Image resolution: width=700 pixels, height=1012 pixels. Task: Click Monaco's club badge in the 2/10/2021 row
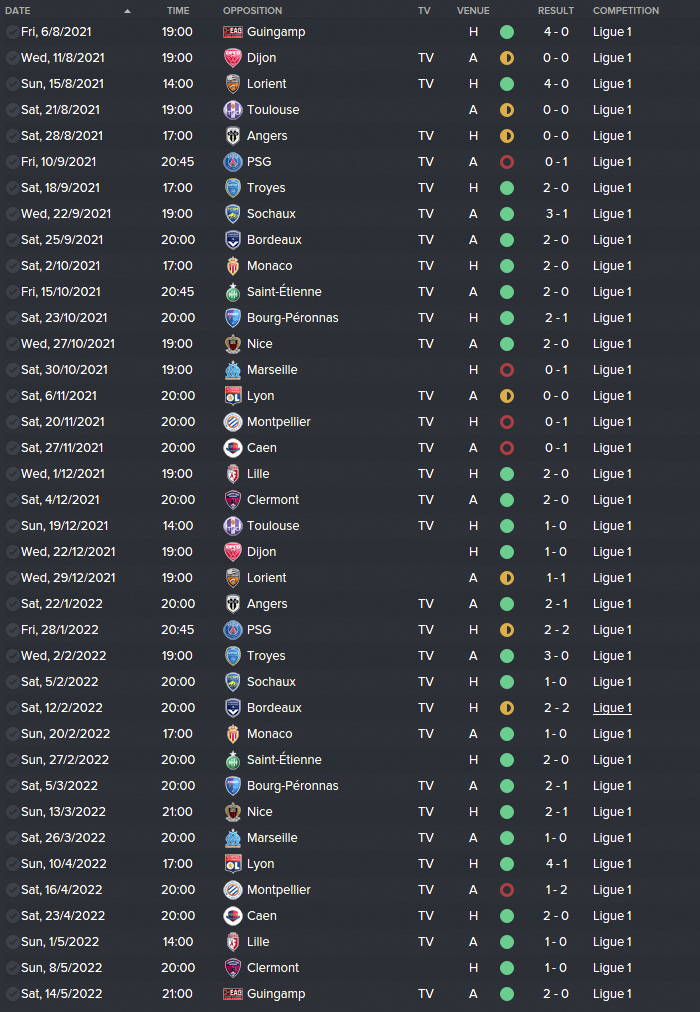coord(232,266)
